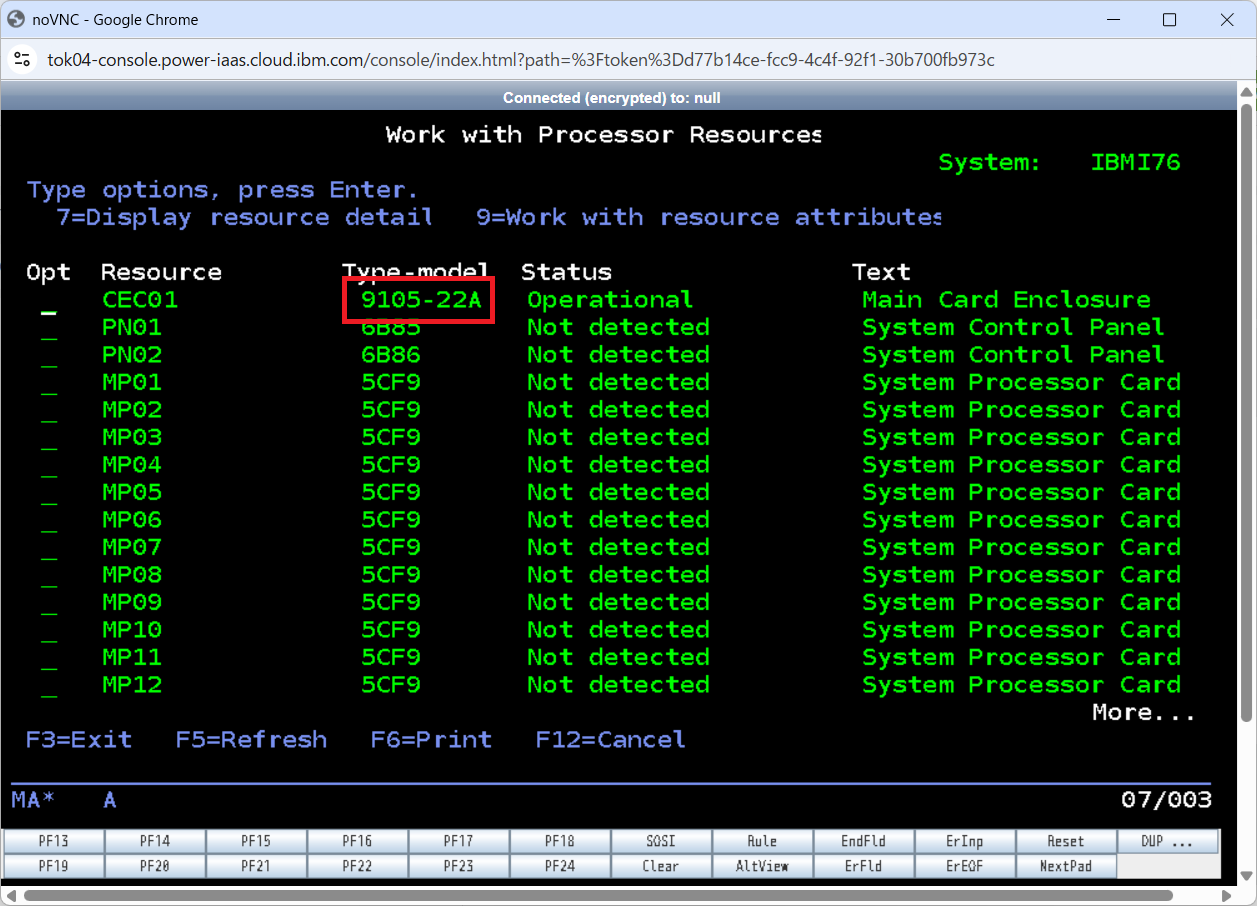Click Not detected status for PN01
The height and width of the screenshot is (906, 1257).
click(618, 327)
